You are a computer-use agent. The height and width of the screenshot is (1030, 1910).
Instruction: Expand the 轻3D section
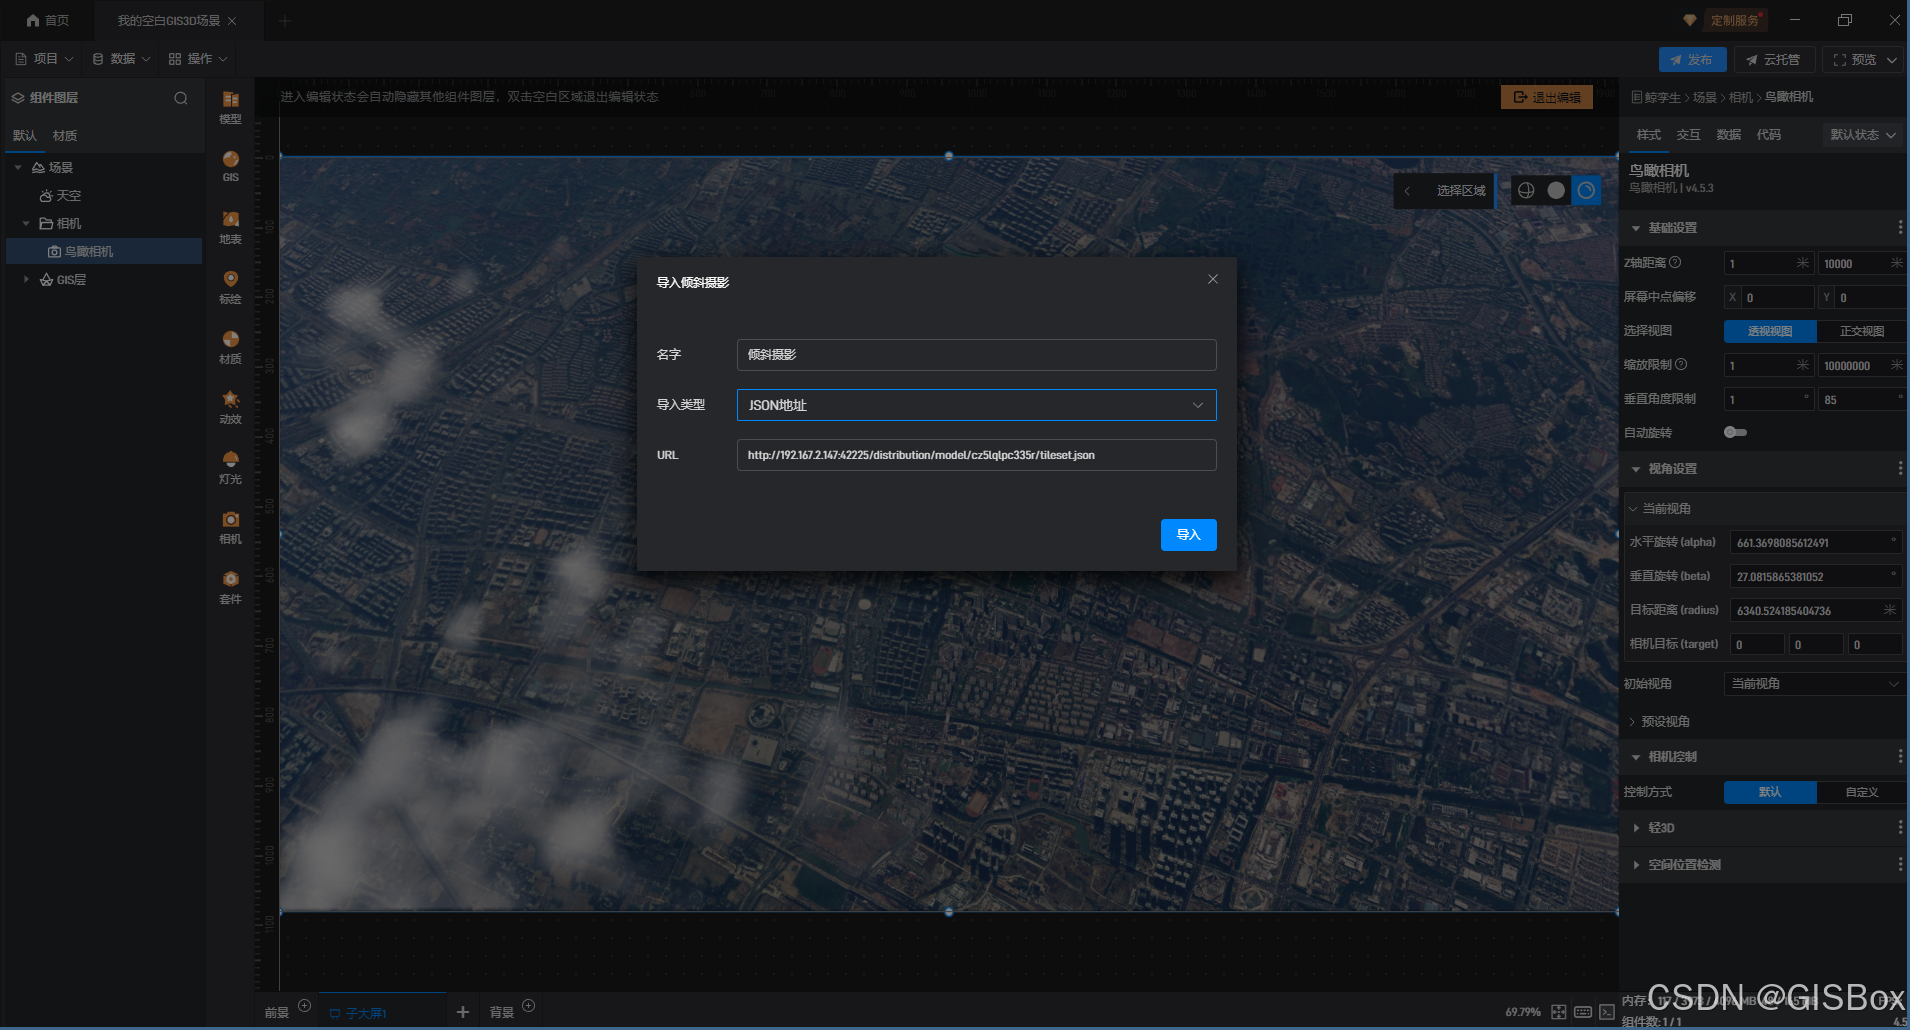click(1636, 828)
